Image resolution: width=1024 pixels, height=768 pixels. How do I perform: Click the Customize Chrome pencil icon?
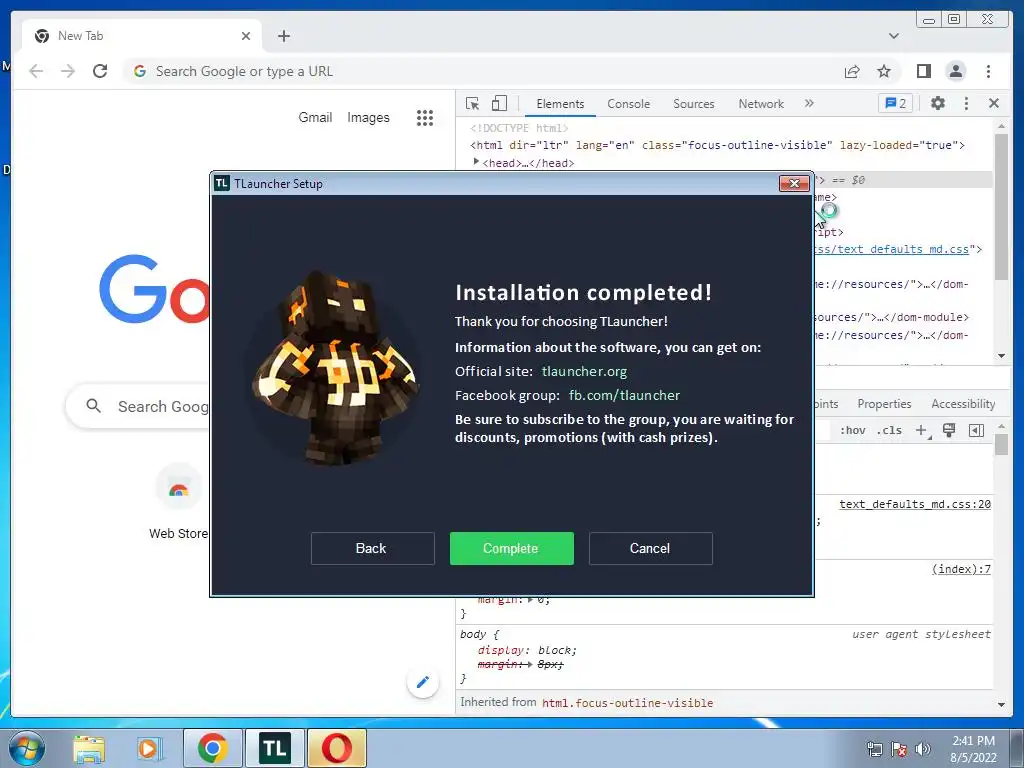[x=423, y=682]
